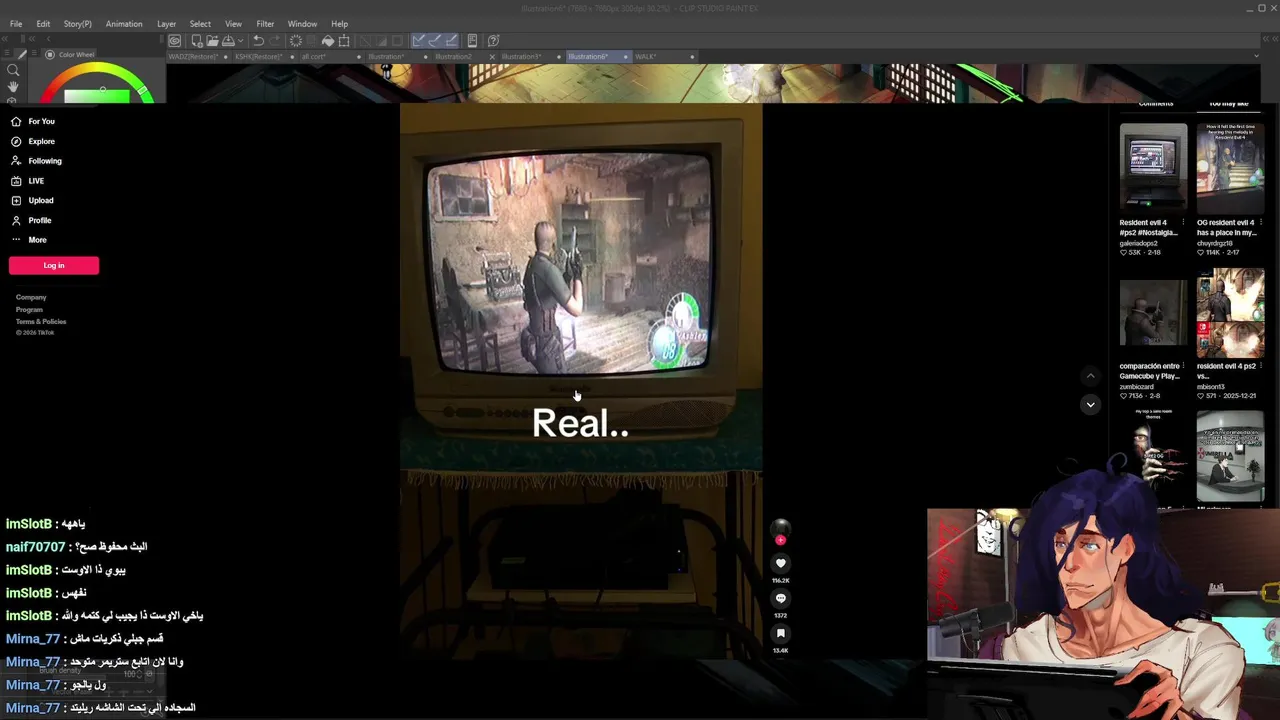The image size is (1280, 720).
Task: Open the Layer menu
Action: 166,24
